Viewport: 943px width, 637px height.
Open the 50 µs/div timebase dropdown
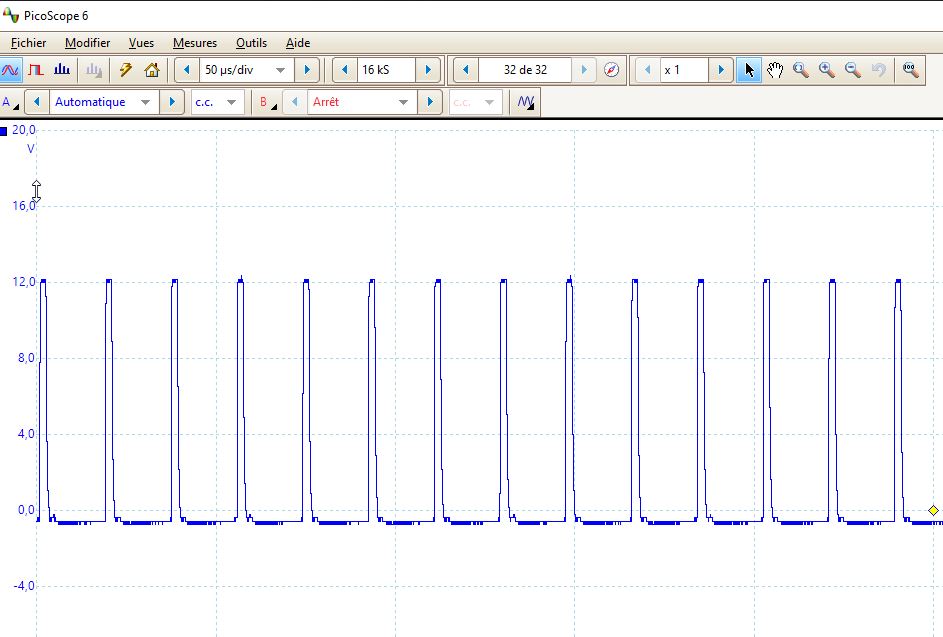tap(247, 70)
